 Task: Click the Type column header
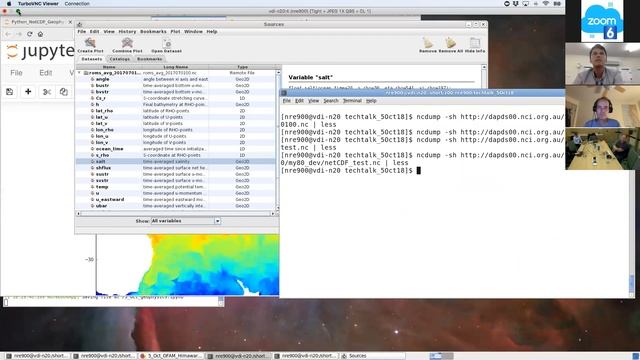coord(242,67)
